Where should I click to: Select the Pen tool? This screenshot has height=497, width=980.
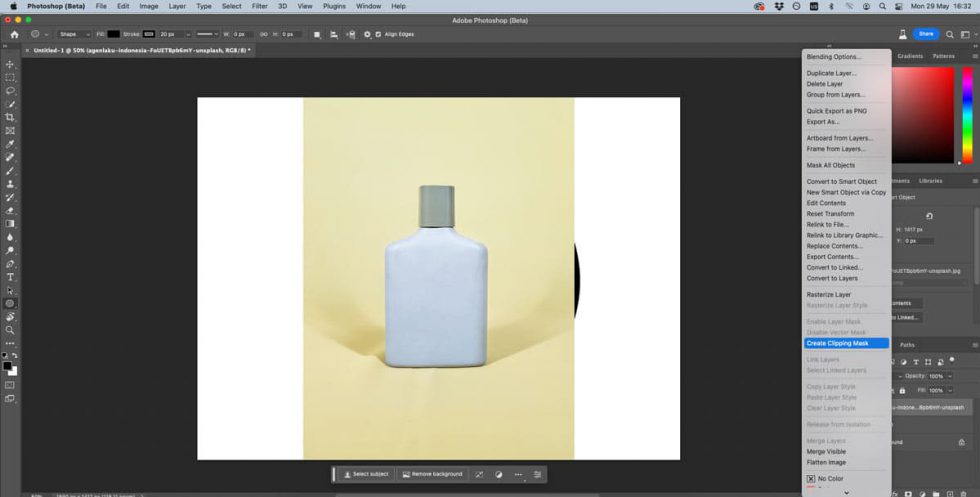(x=10, y=264)
